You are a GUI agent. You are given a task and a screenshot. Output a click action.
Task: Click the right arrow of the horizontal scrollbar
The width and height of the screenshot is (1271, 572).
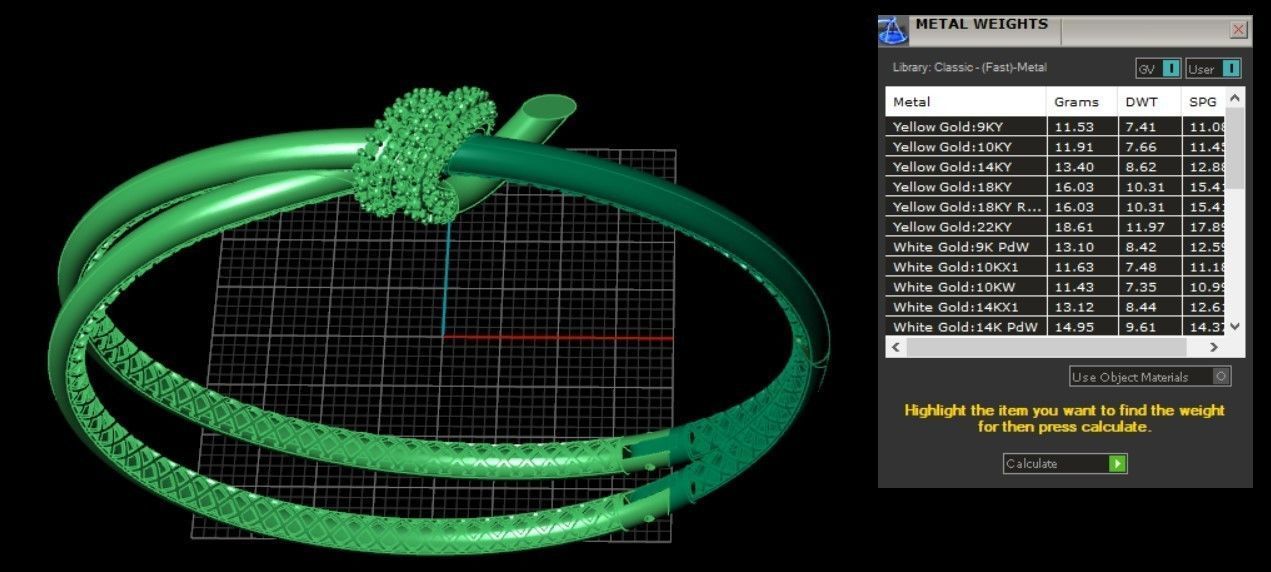(x=1214, y=347)
